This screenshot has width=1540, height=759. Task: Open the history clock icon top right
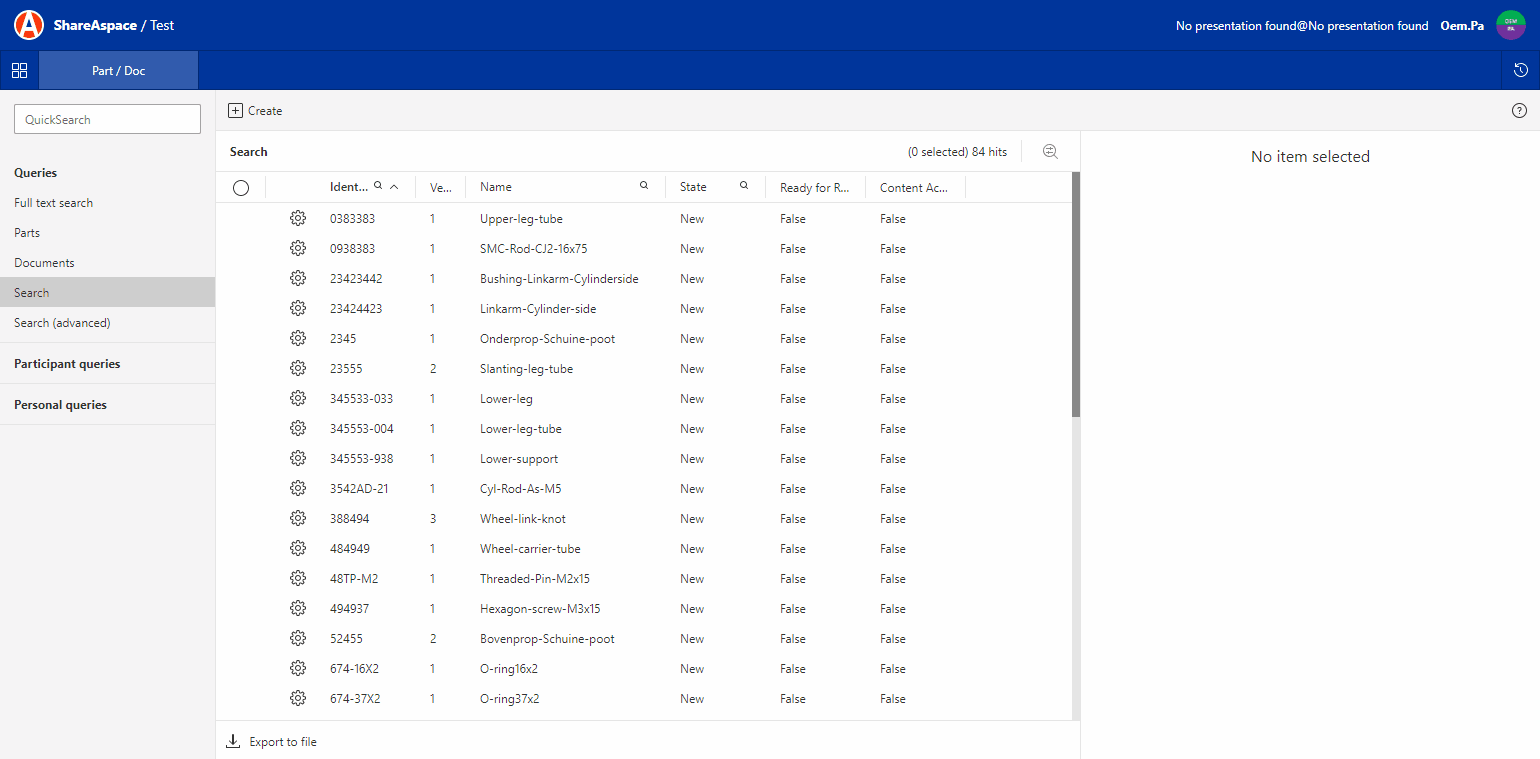coord(1520,70)
